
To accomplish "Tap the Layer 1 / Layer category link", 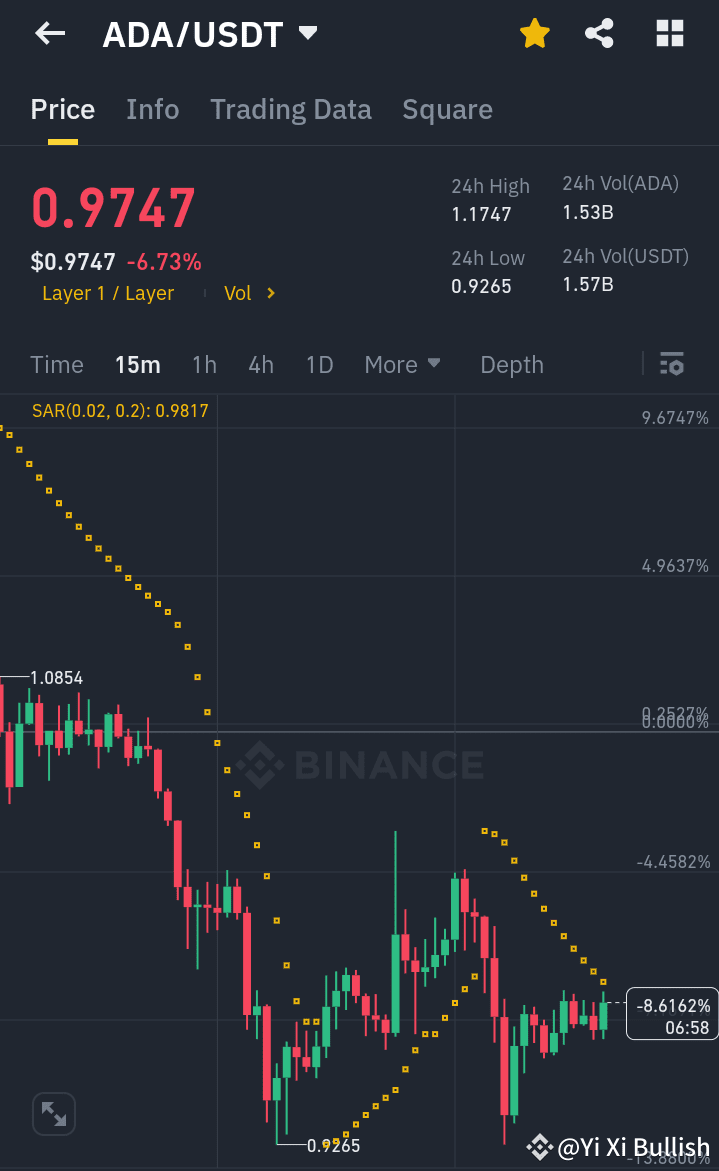I will (x=107, y=293).
